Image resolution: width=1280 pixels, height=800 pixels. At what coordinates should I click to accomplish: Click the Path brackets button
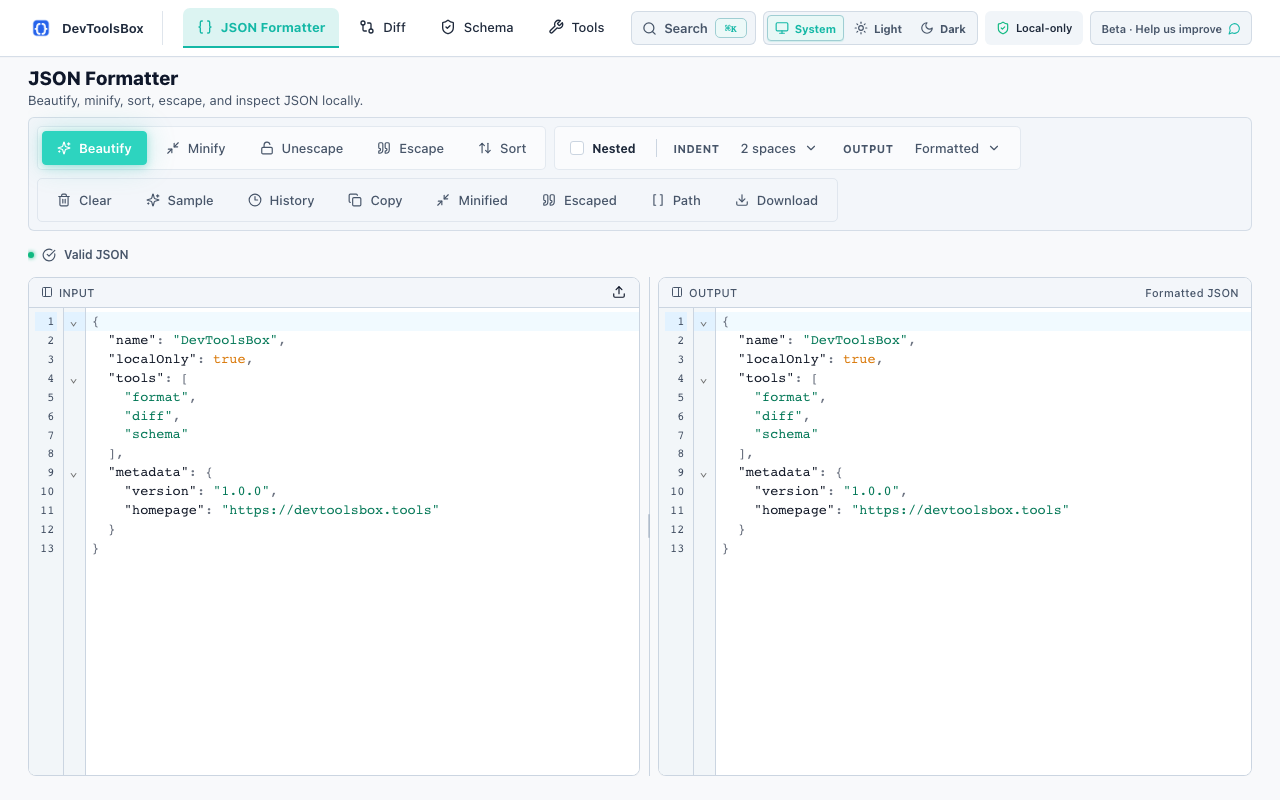pos(676,200)
